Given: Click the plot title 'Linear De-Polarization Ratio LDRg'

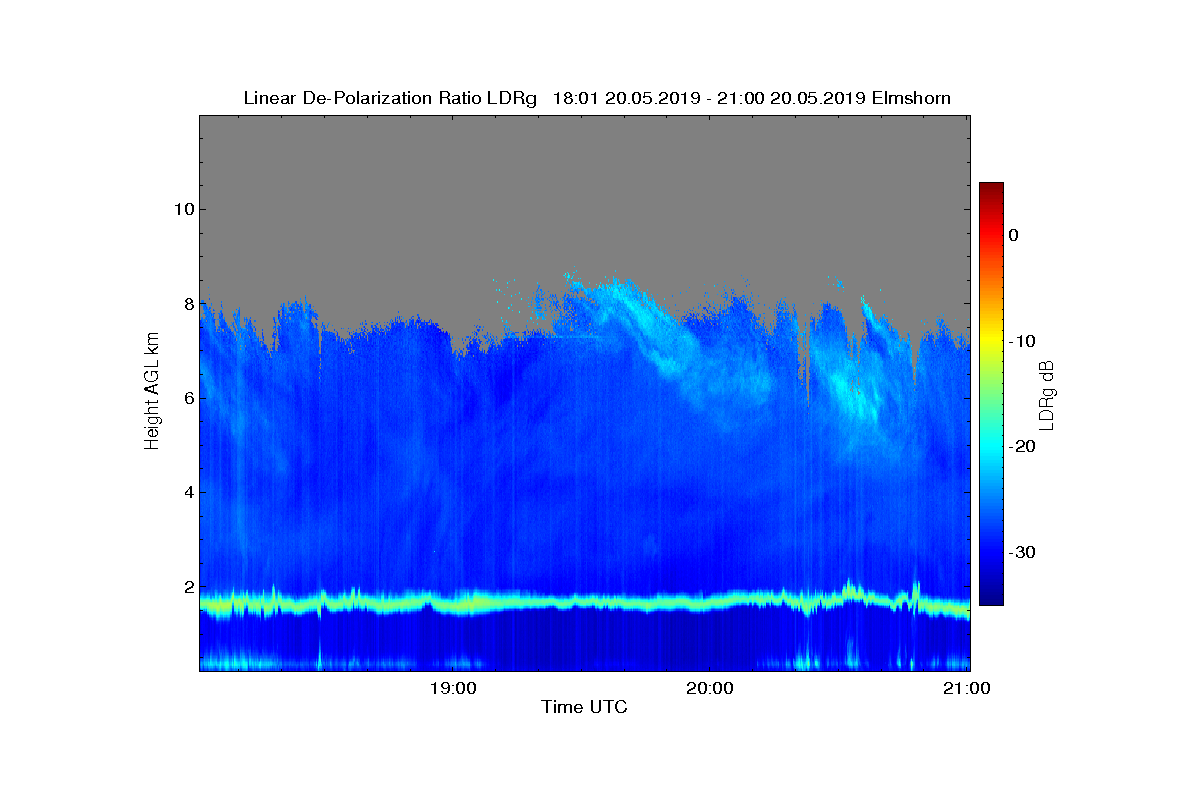Looking at the screenshot, I should click(391, 98).
